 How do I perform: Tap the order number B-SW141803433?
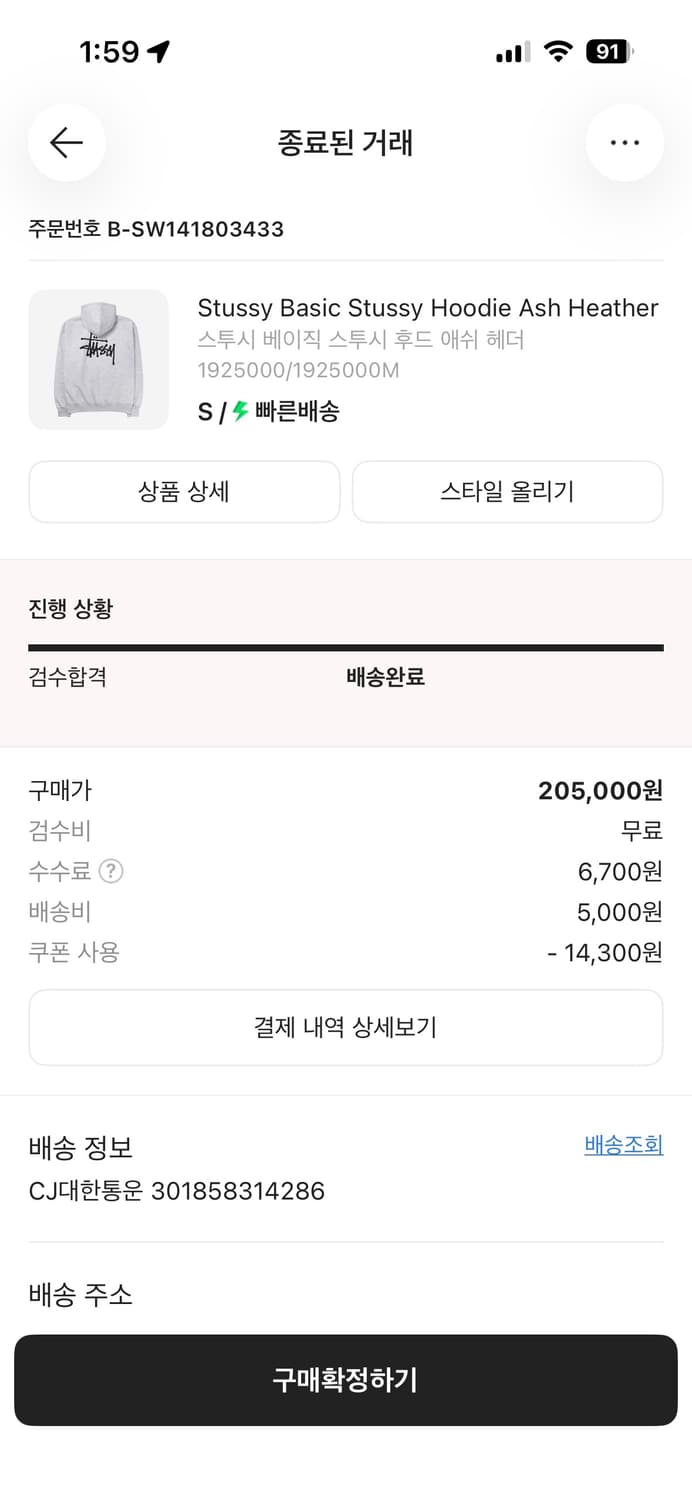click(x=155, y=229)
